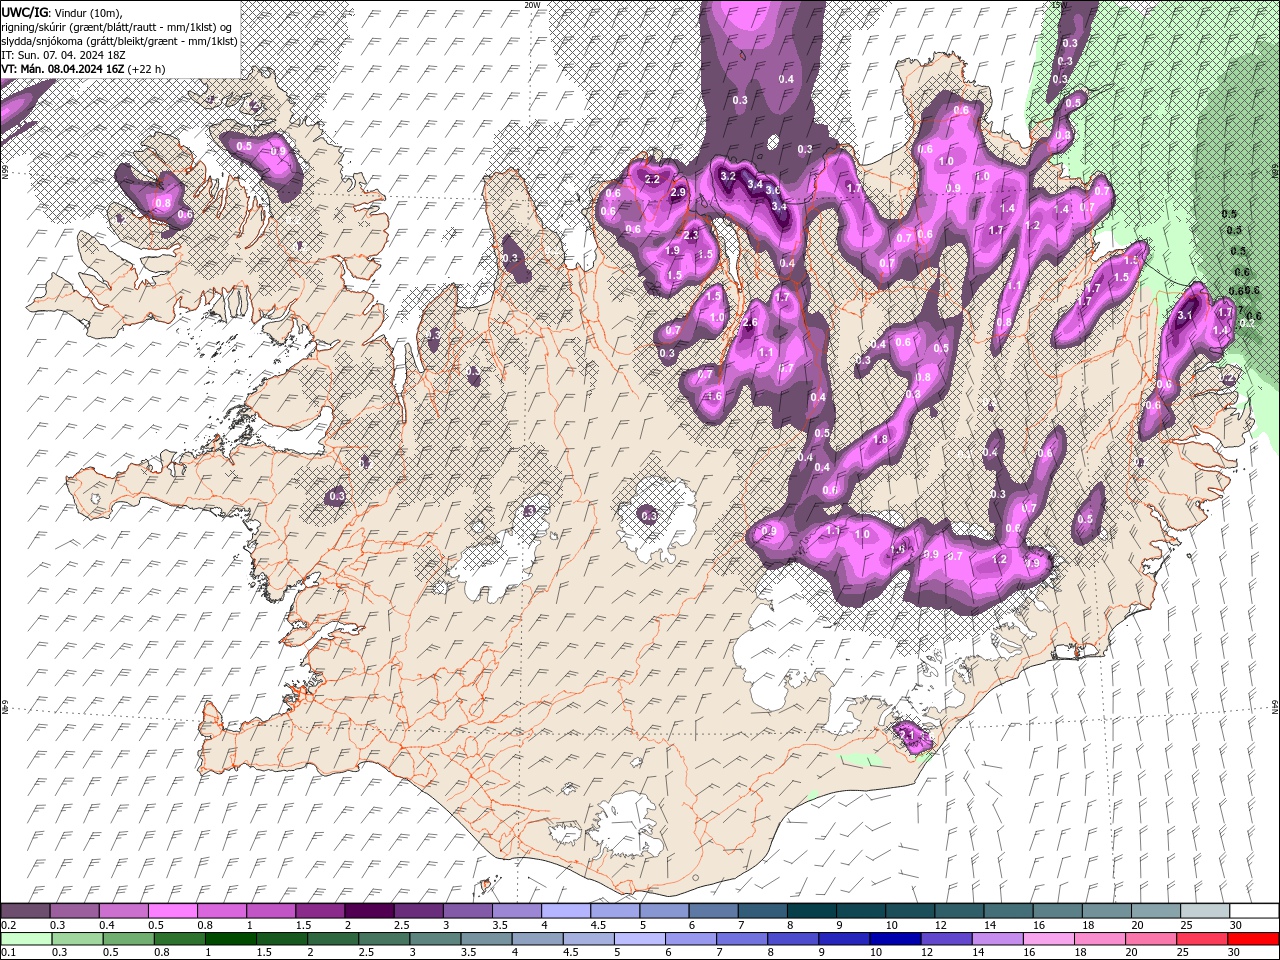The height and width of the screenshot is (960, 1280).
Task: Pick the pale green 0.1–0.3 swatch in the lower legend row
Action: click(26, 939)
